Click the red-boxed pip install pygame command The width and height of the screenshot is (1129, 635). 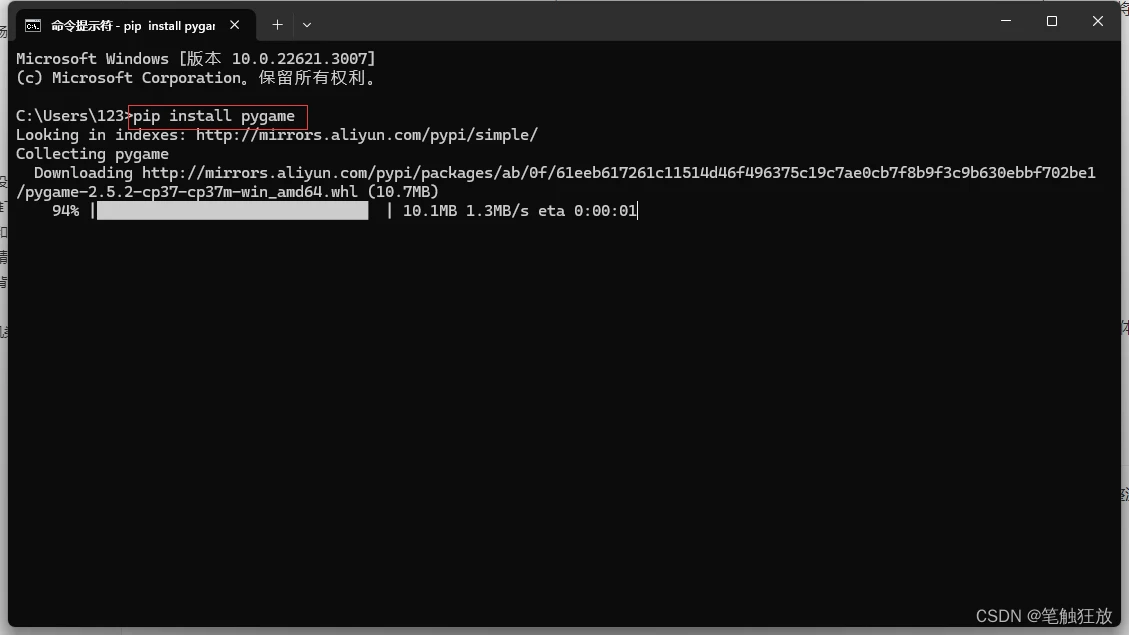(x=217, y=116)
